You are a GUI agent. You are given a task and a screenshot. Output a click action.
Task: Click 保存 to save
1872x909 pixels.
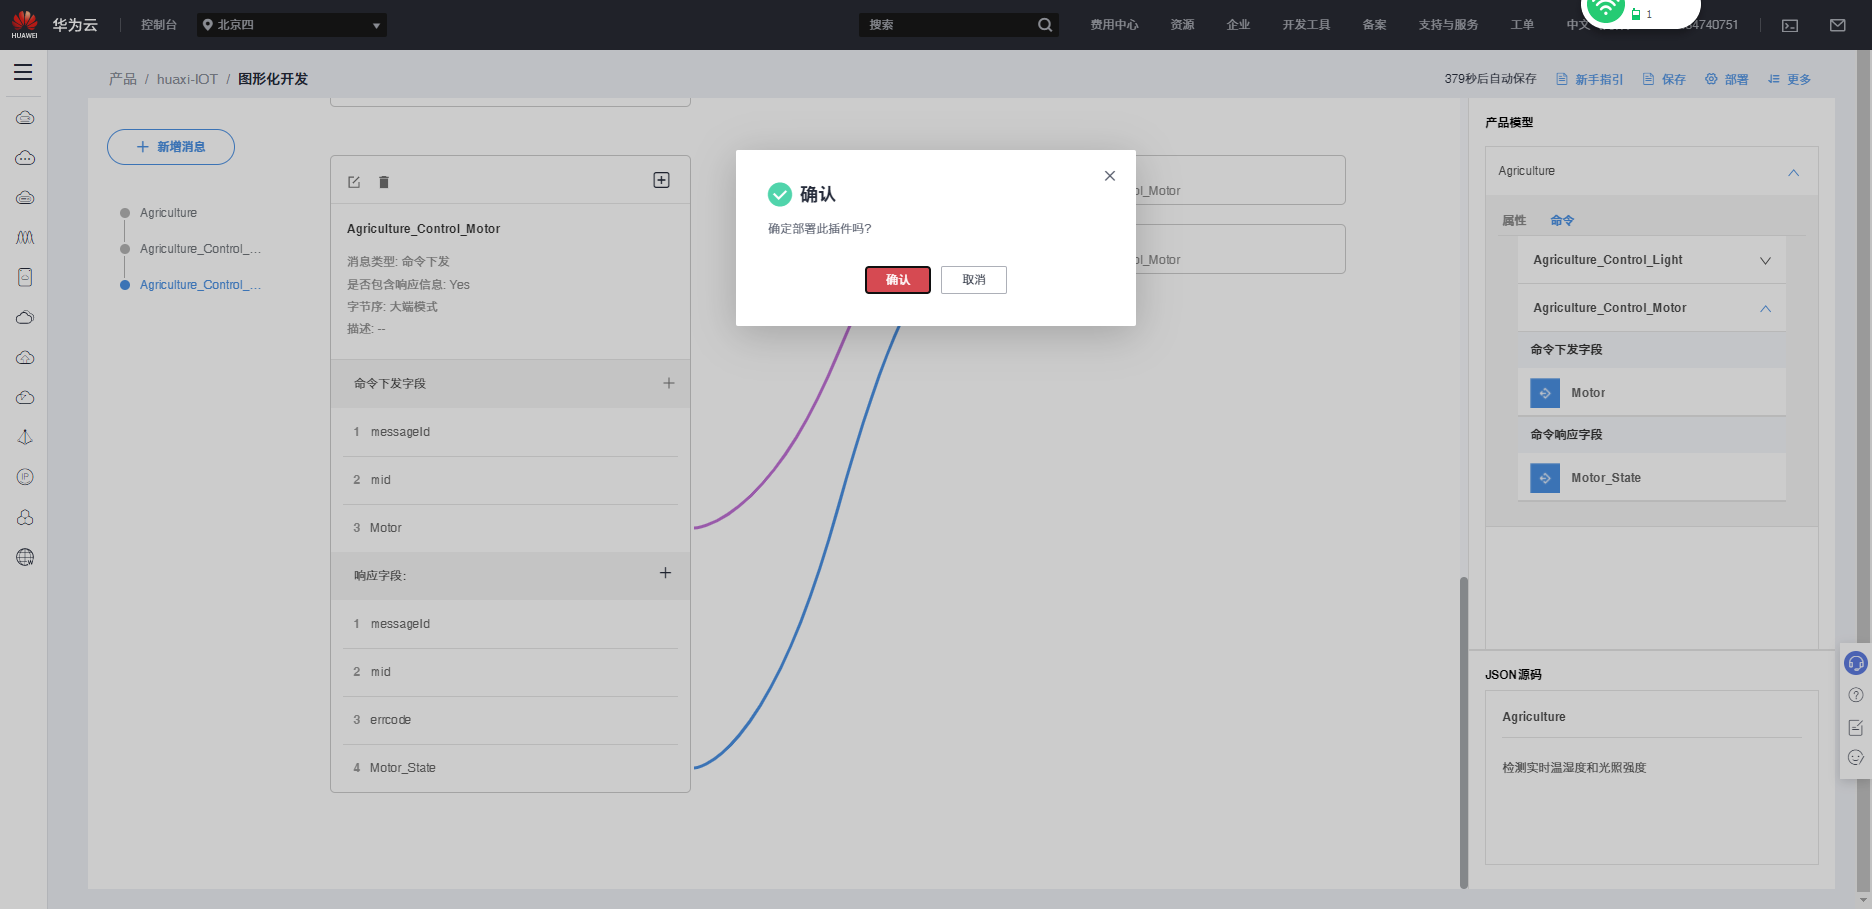pyautogui.click(x=1664, y=79)
